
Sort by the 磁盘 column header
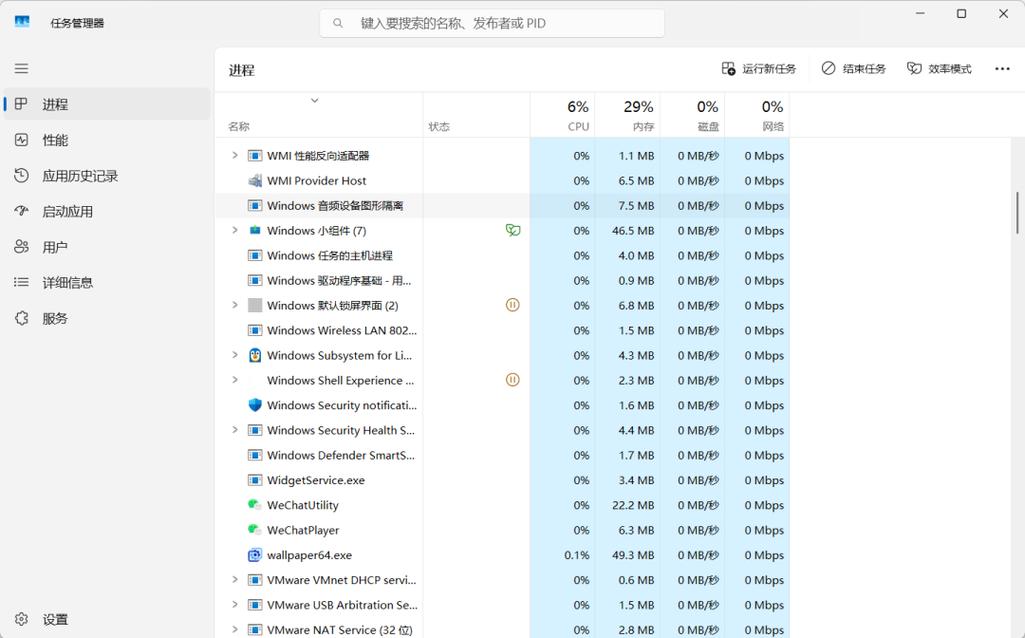click(x=692, y=115)
